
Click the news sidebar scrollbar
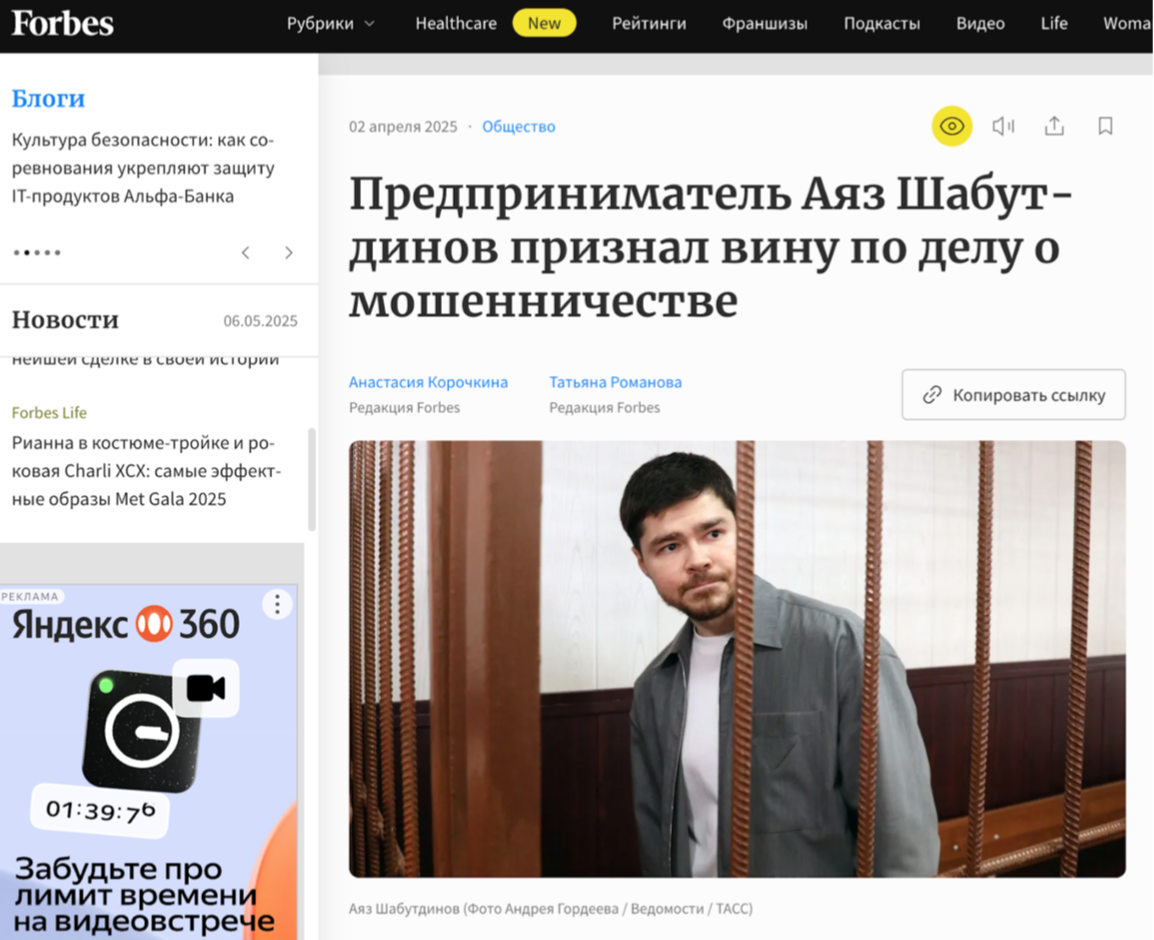click(312, 479)
